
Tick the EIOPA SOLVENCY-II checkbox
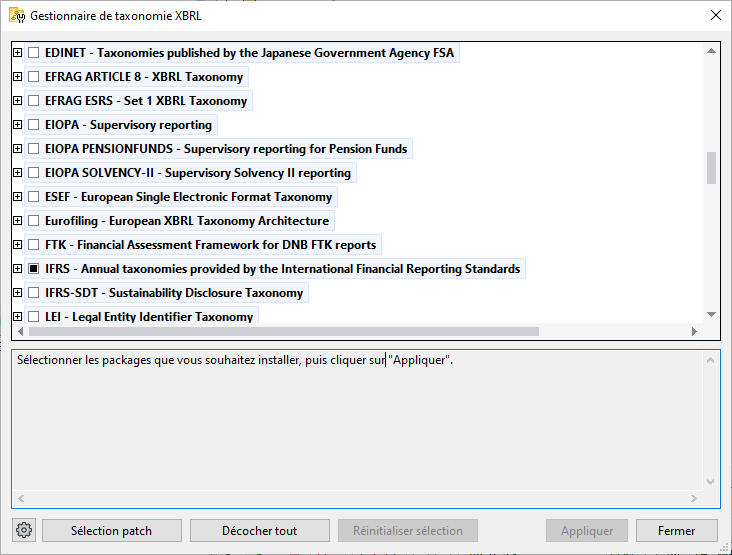(x=34, y=173)
